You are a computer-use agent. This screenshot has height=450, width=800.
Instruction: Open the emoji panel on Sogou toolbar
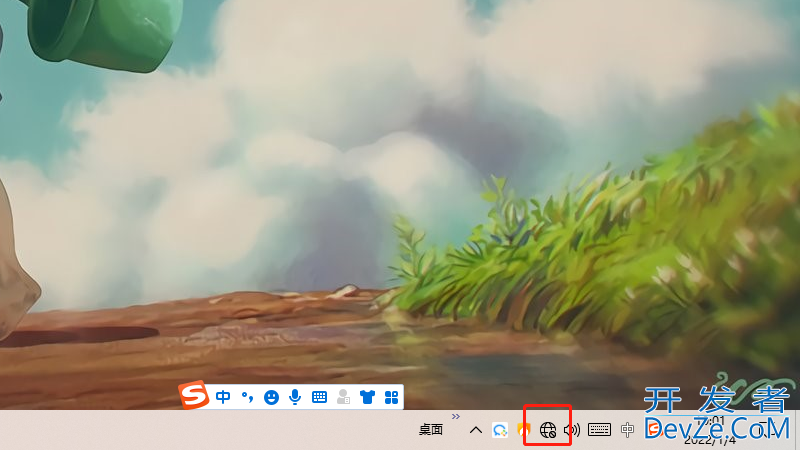[271, 397]
